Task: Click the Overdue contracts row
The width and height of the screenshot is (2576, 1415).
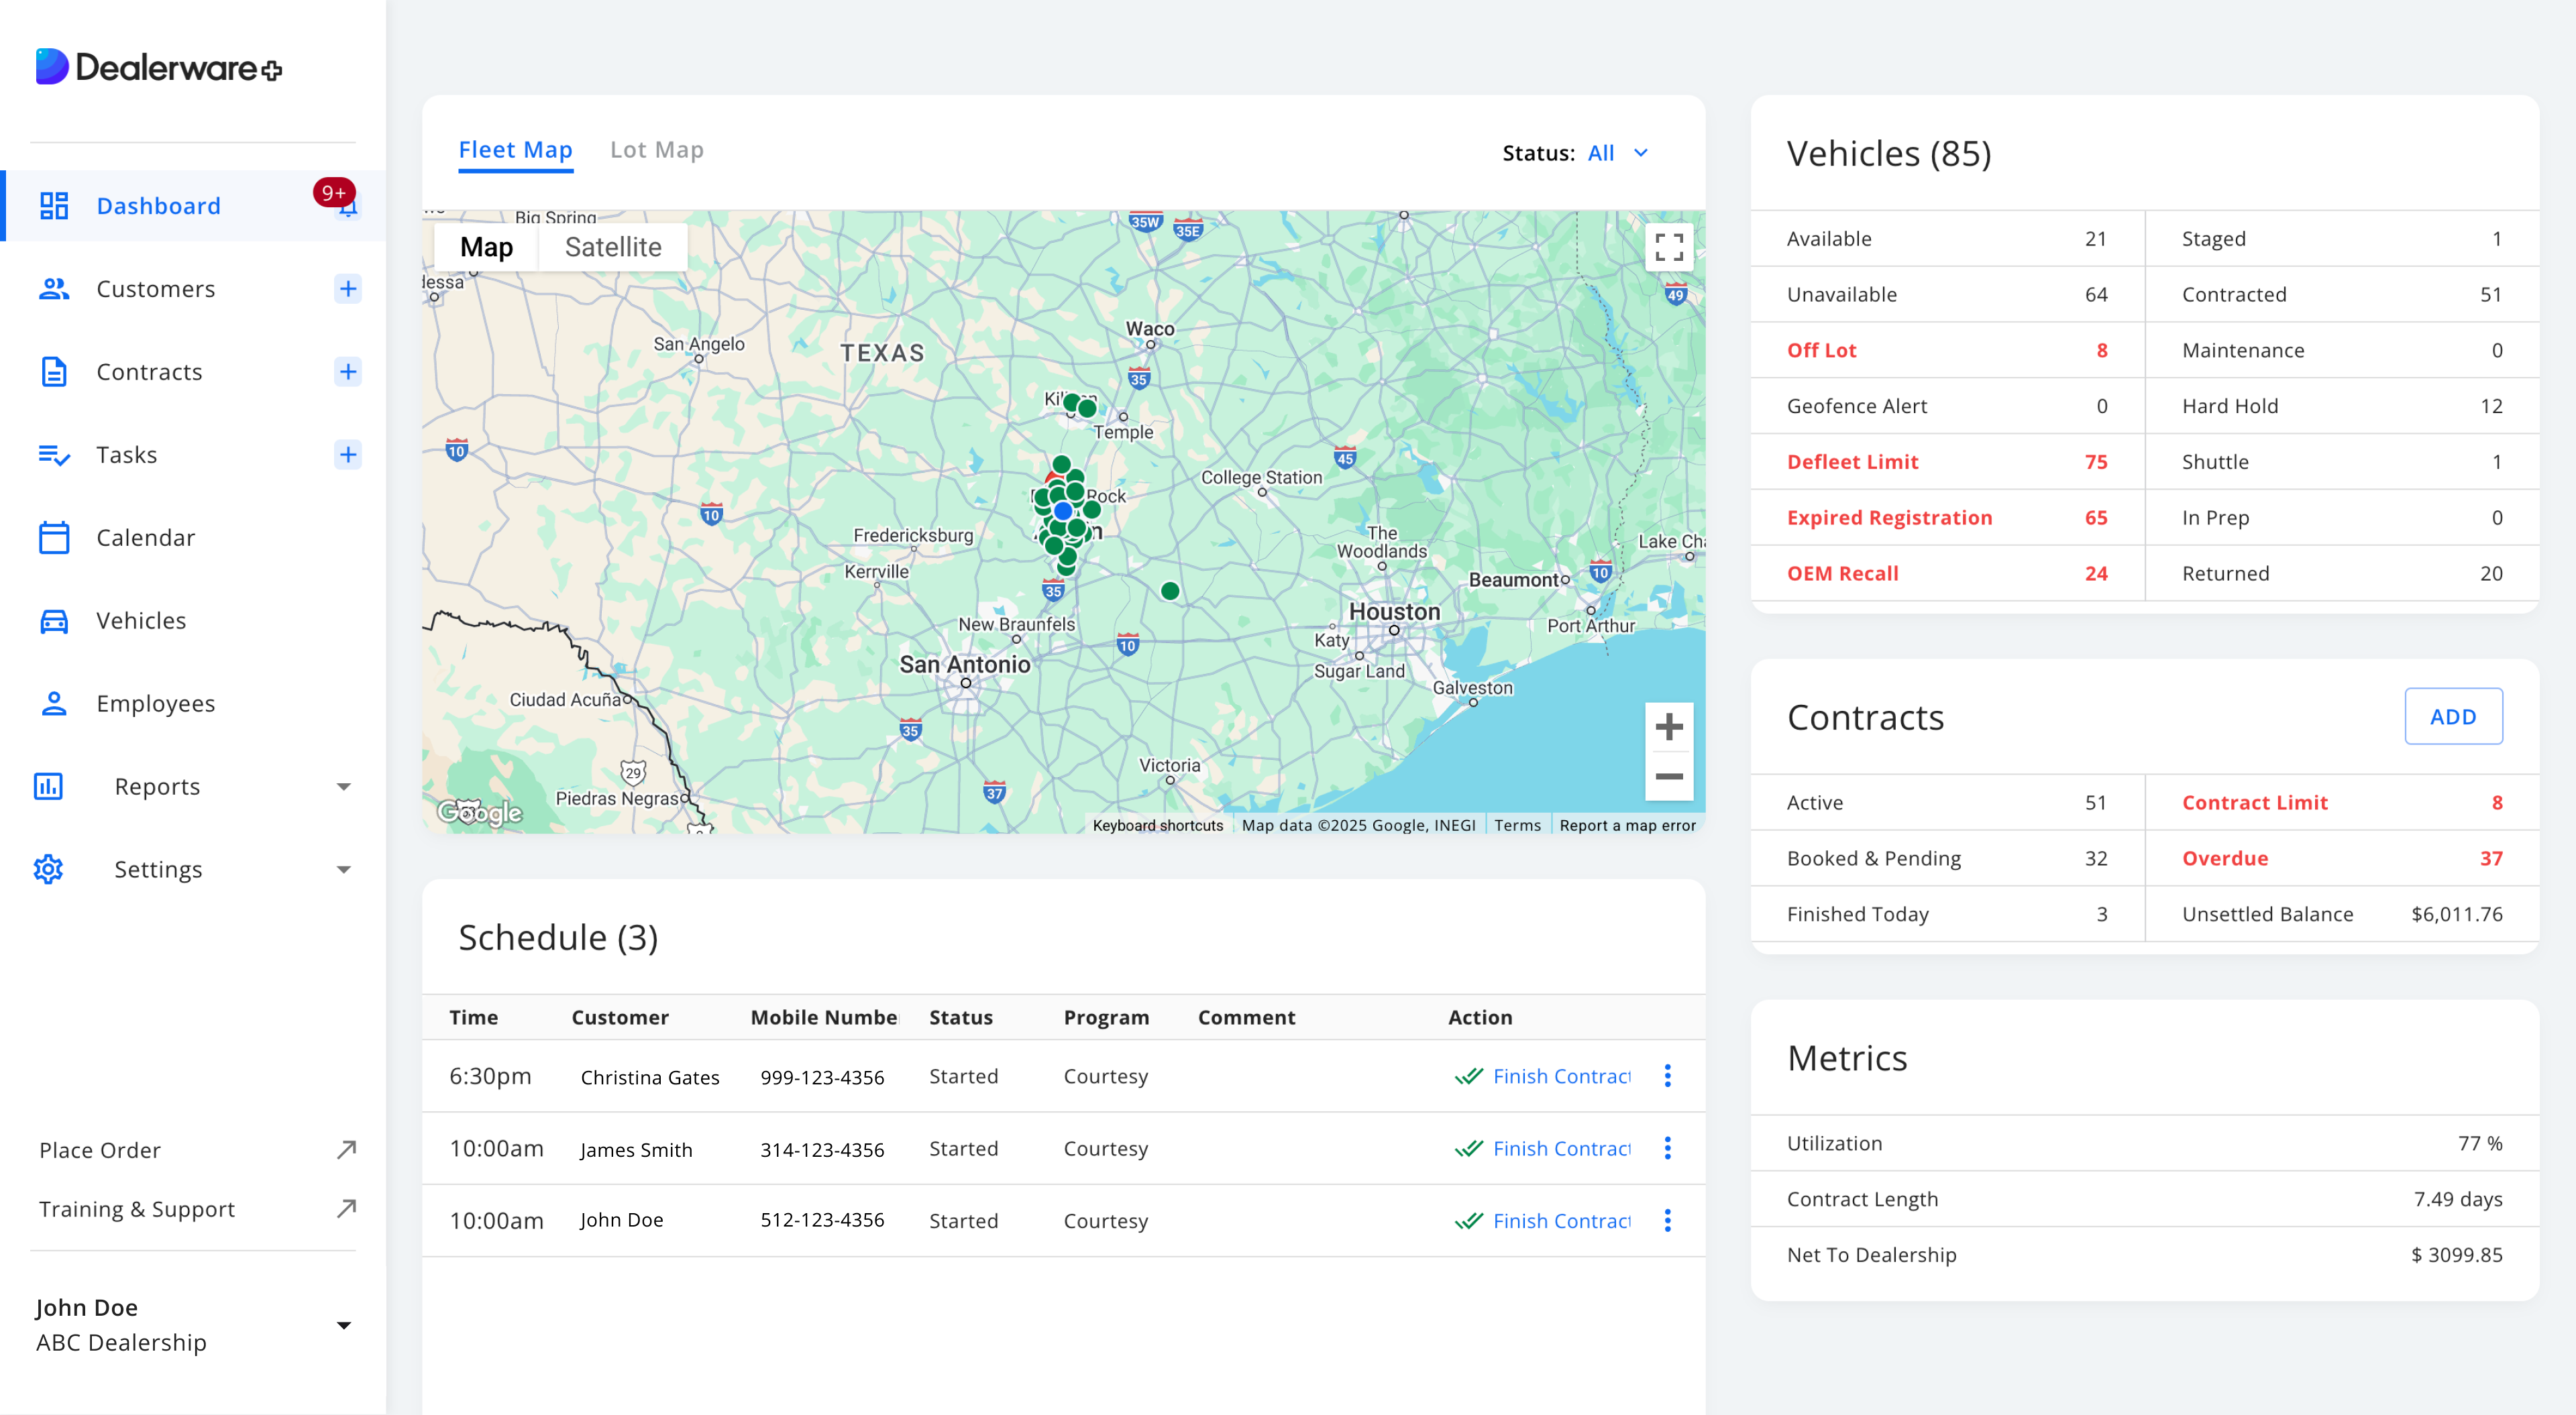Action: pyautogui.click(x=2342, y=858)
